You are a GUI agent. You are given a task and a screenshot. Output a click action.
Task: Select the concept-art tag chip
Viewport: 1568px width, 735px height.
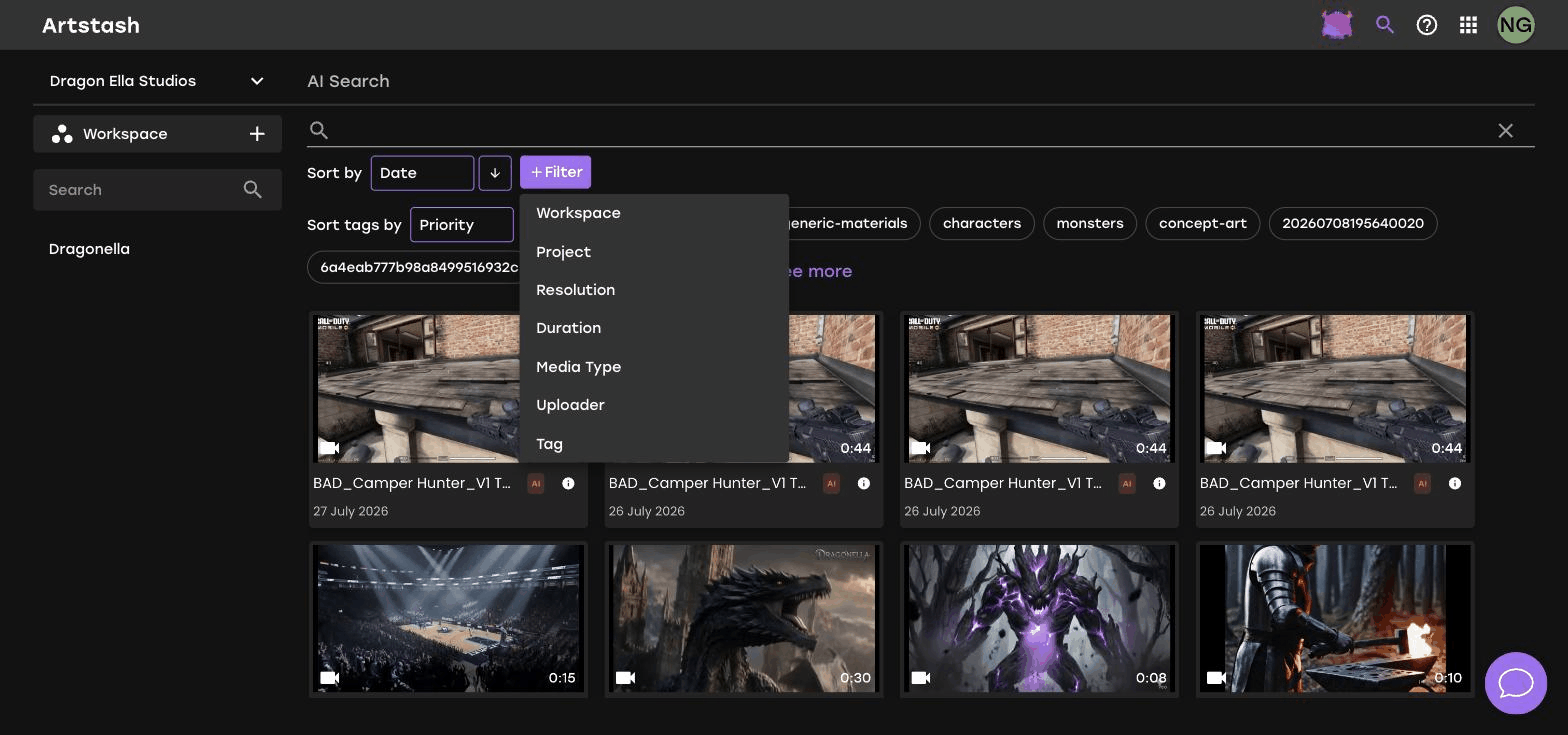pos(1203,223)
